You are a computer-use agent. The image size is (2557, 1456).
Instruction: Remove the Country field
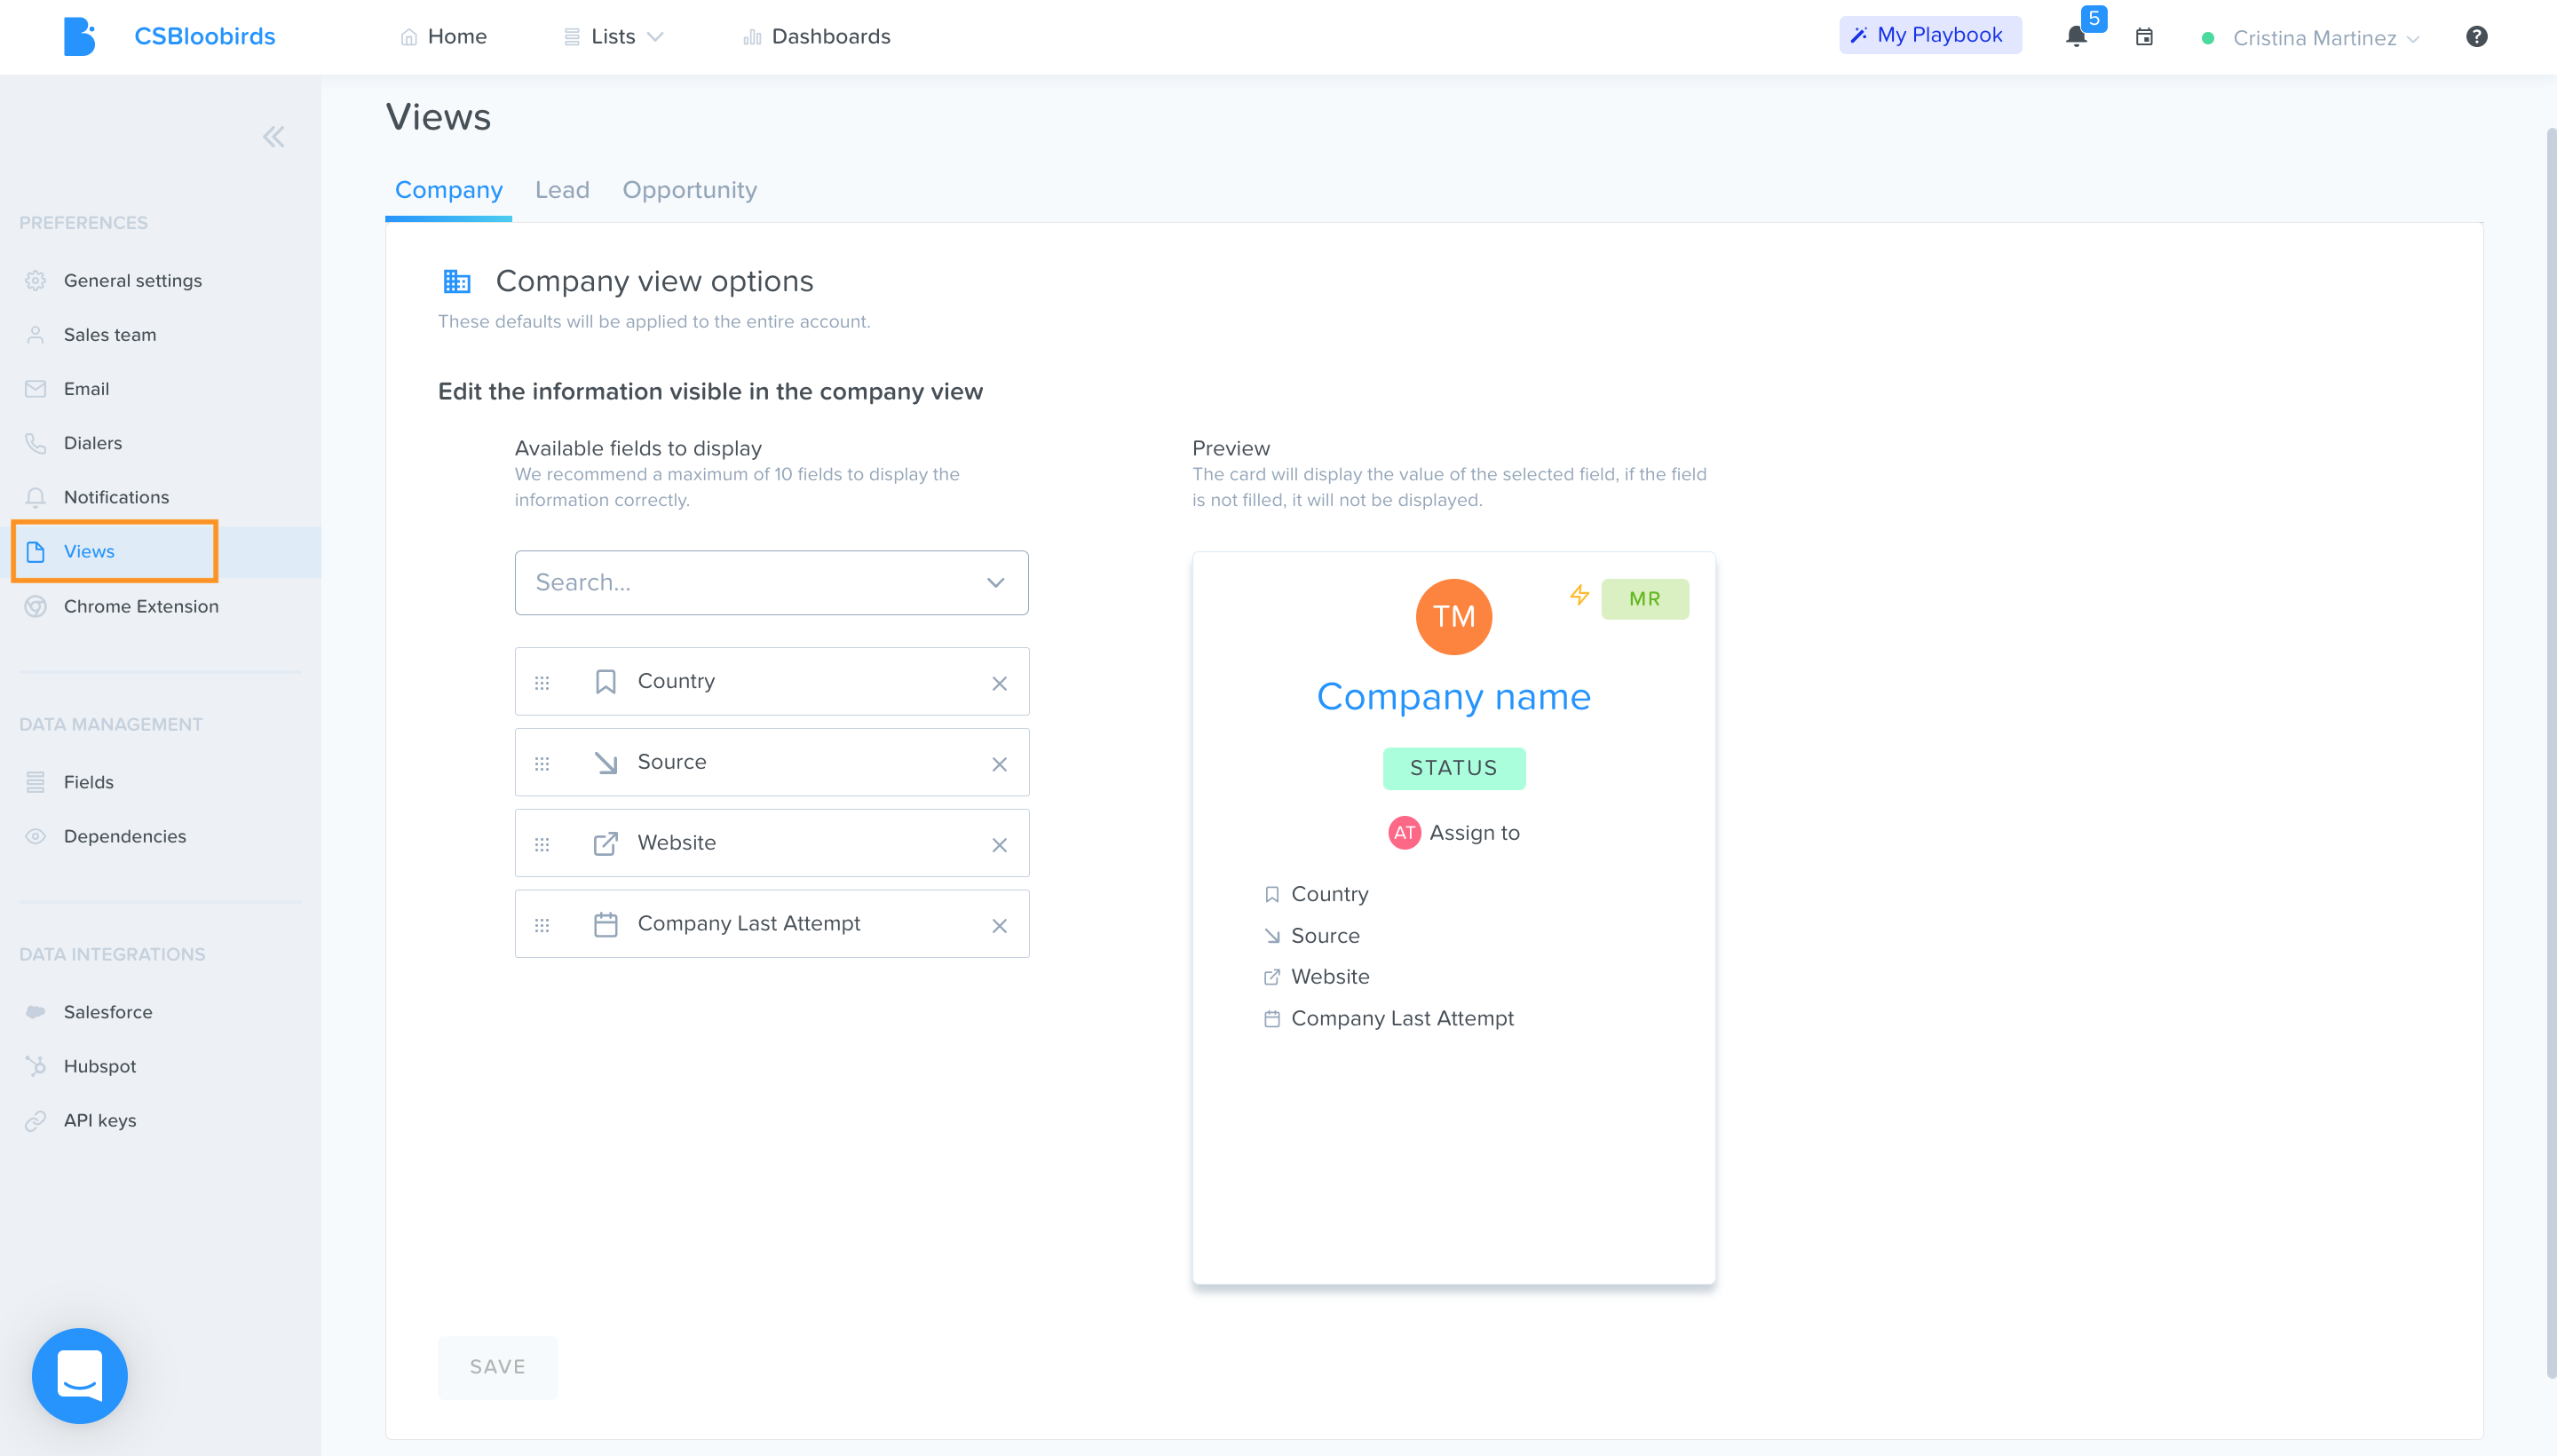(x=999, y=683)
